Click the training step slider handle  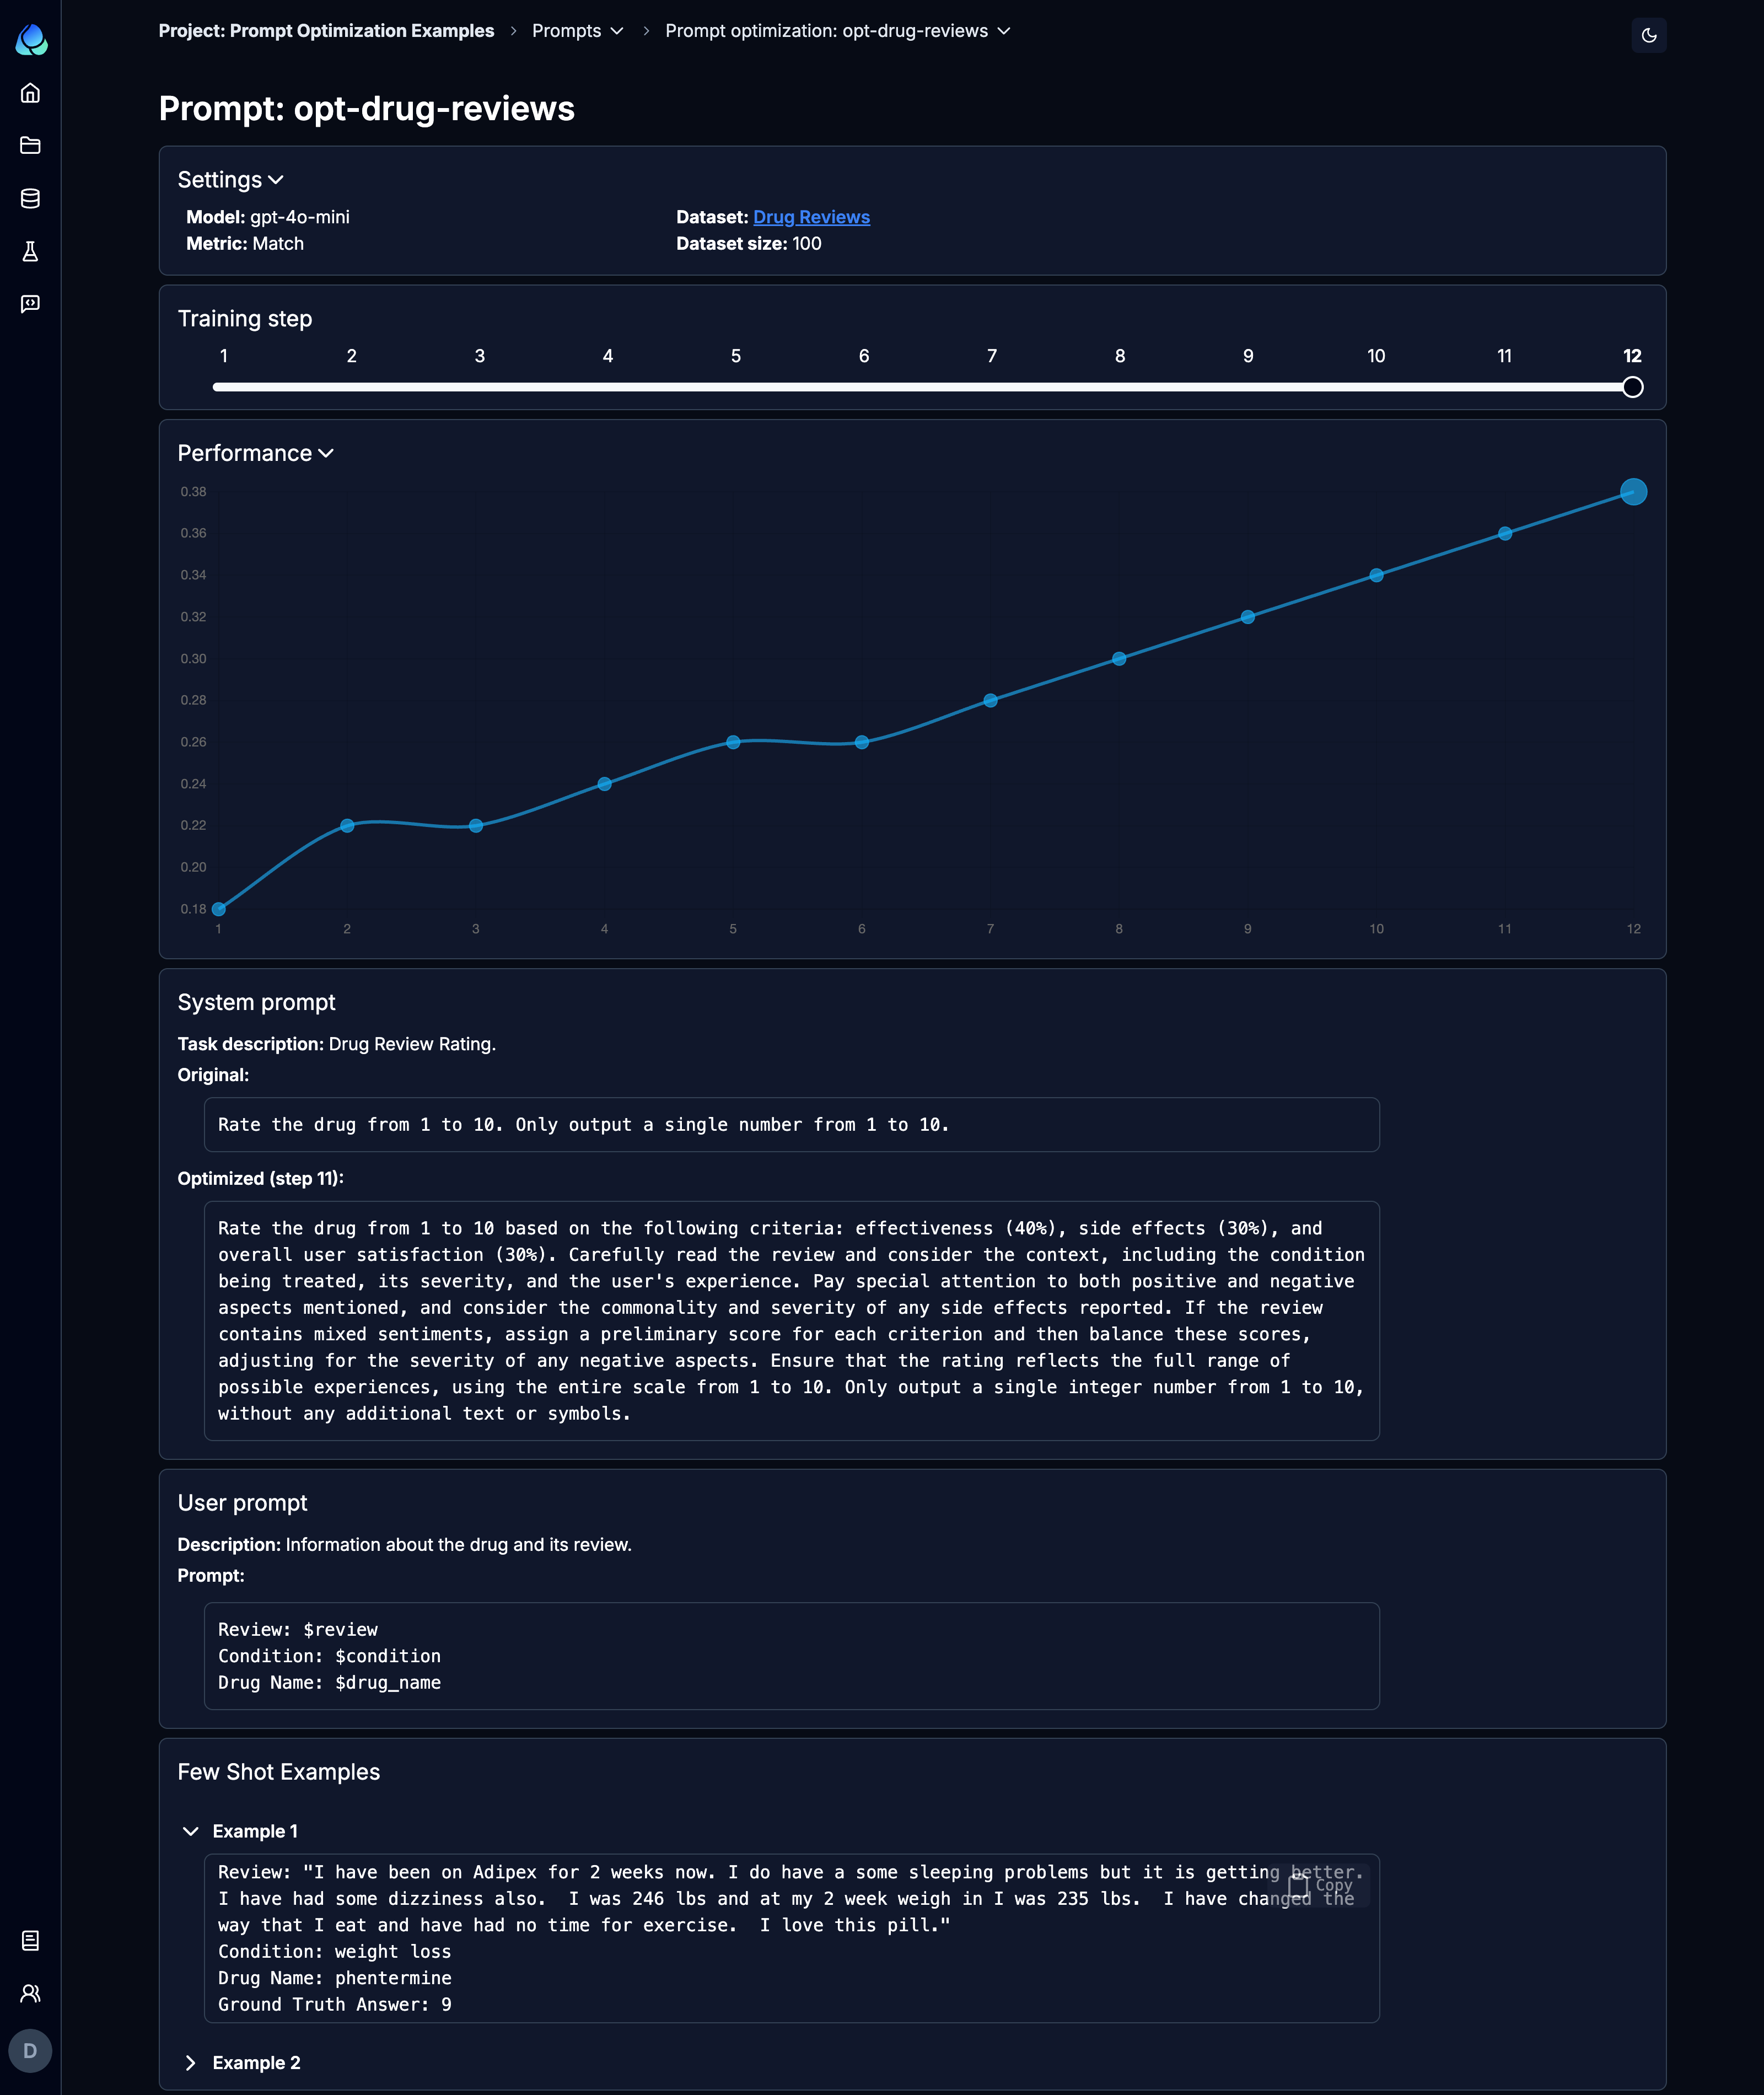(1632, 387)
